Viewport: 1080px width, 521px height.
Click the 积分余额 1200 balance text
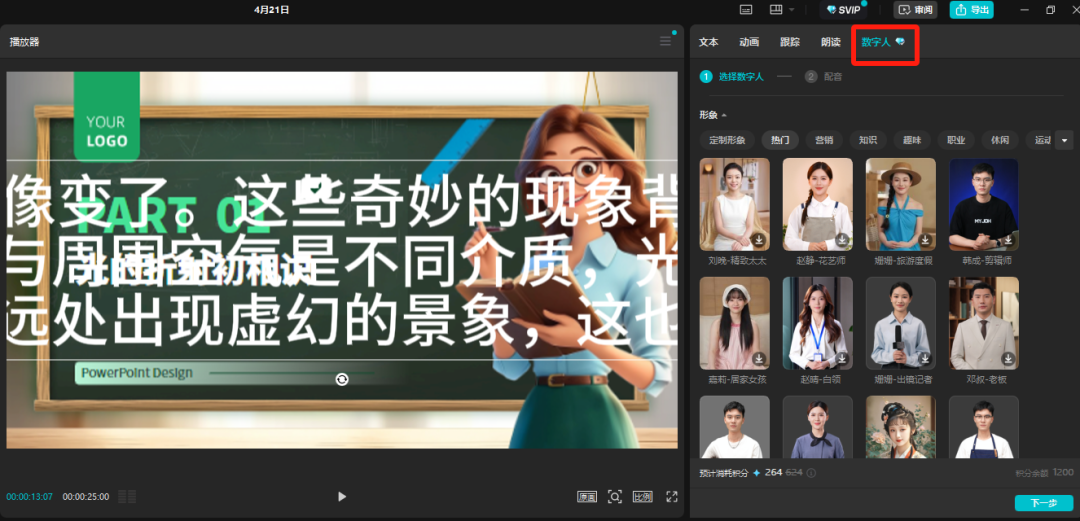point(1045,473)
